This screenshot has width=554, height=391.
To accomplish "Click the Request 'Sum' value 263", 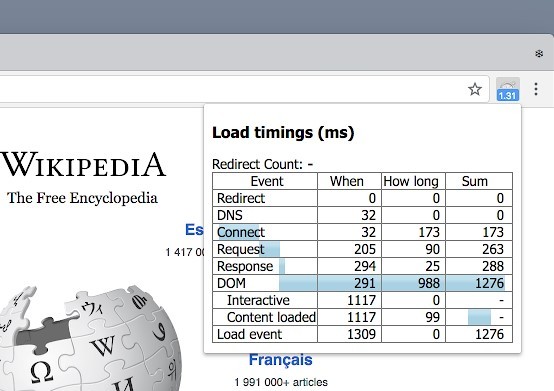I will (493, 249).
